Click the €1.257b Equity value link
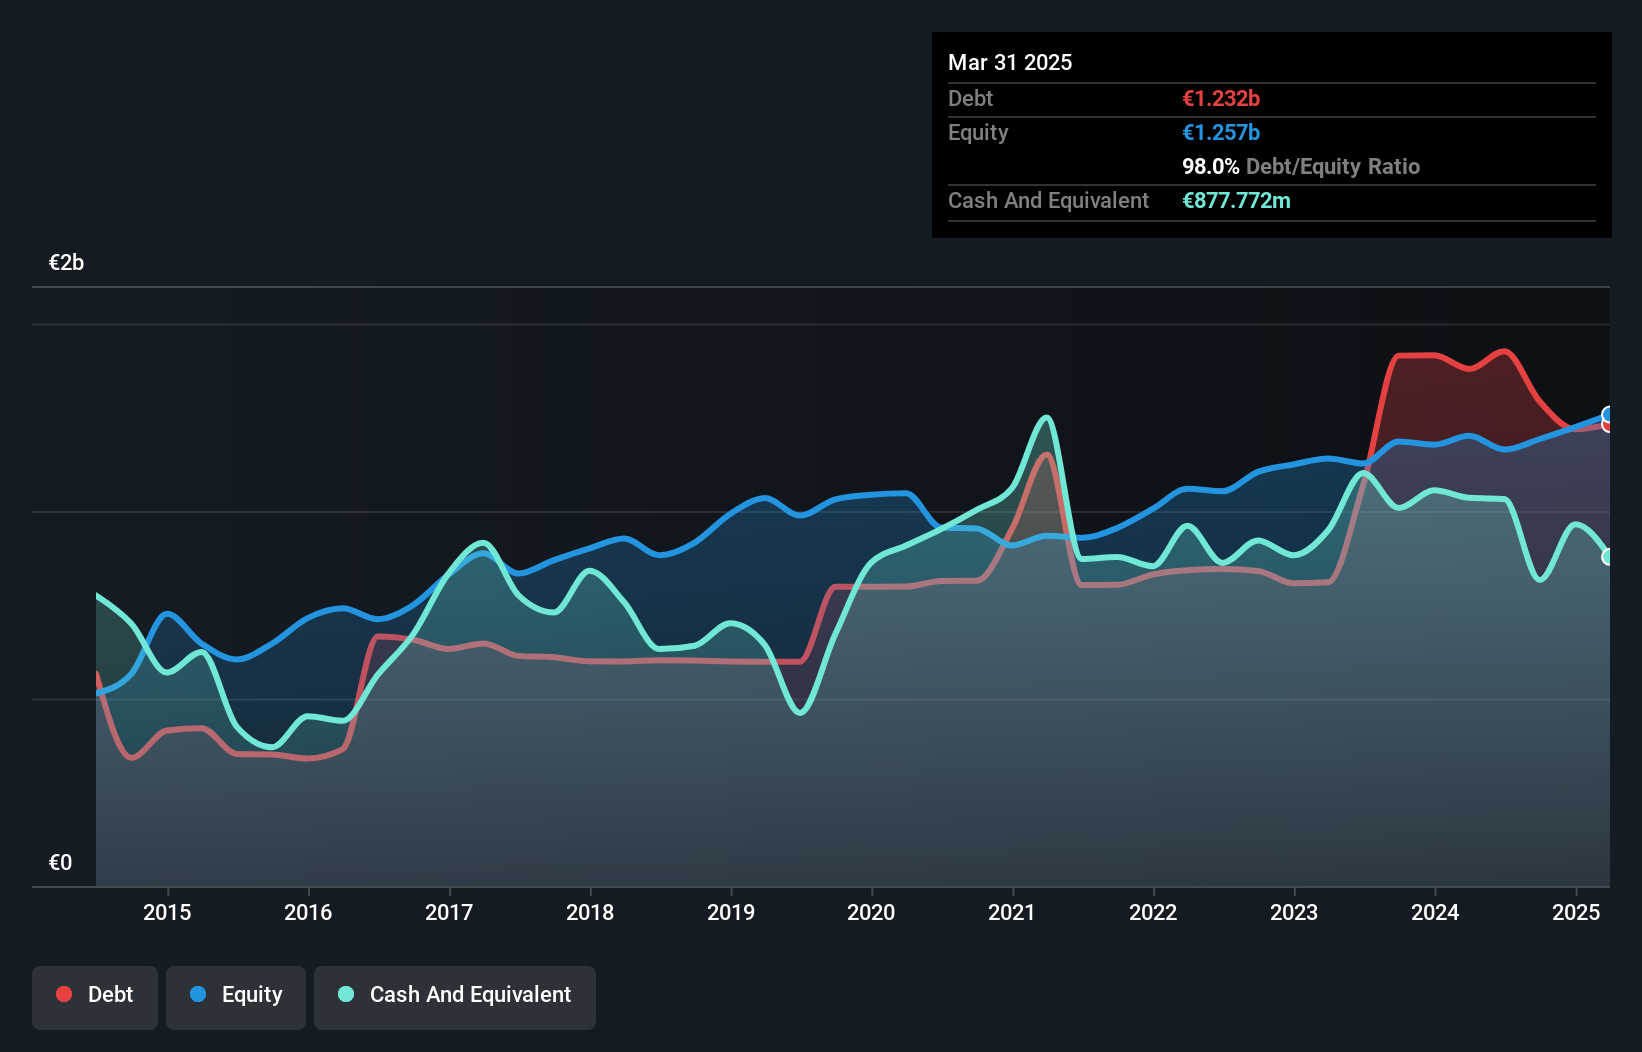Screen dimensions: 1642x1052 [1221, 132]
